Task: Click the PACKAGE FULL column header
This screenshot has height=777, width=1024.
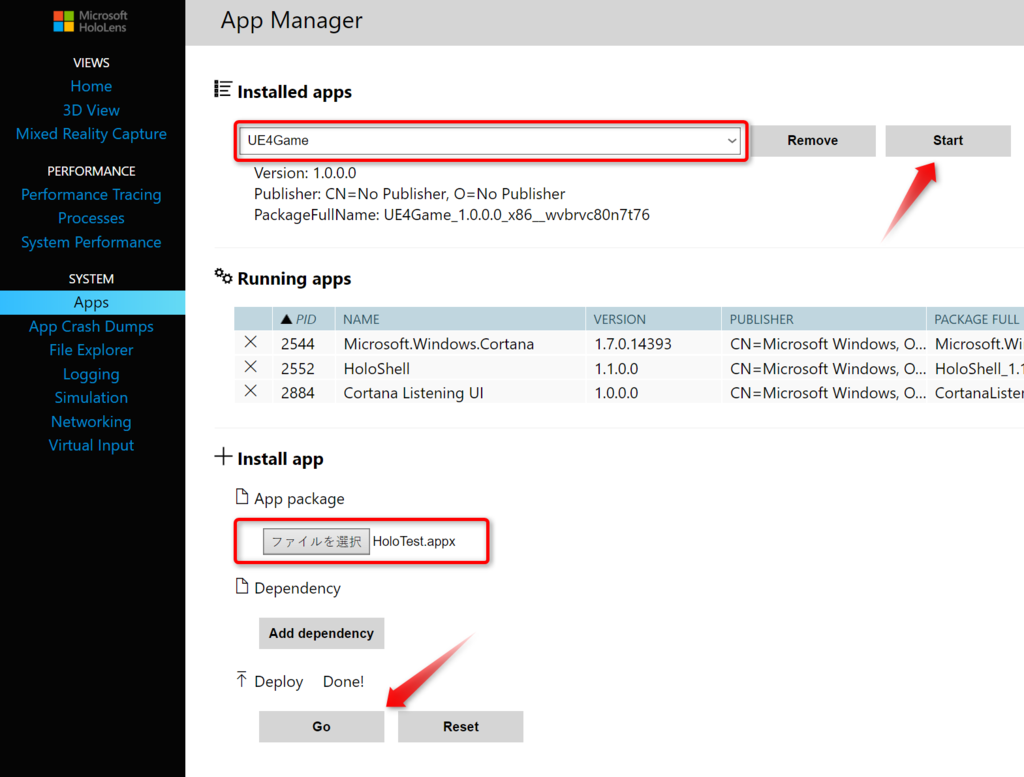Action: (x=976, y=319)
